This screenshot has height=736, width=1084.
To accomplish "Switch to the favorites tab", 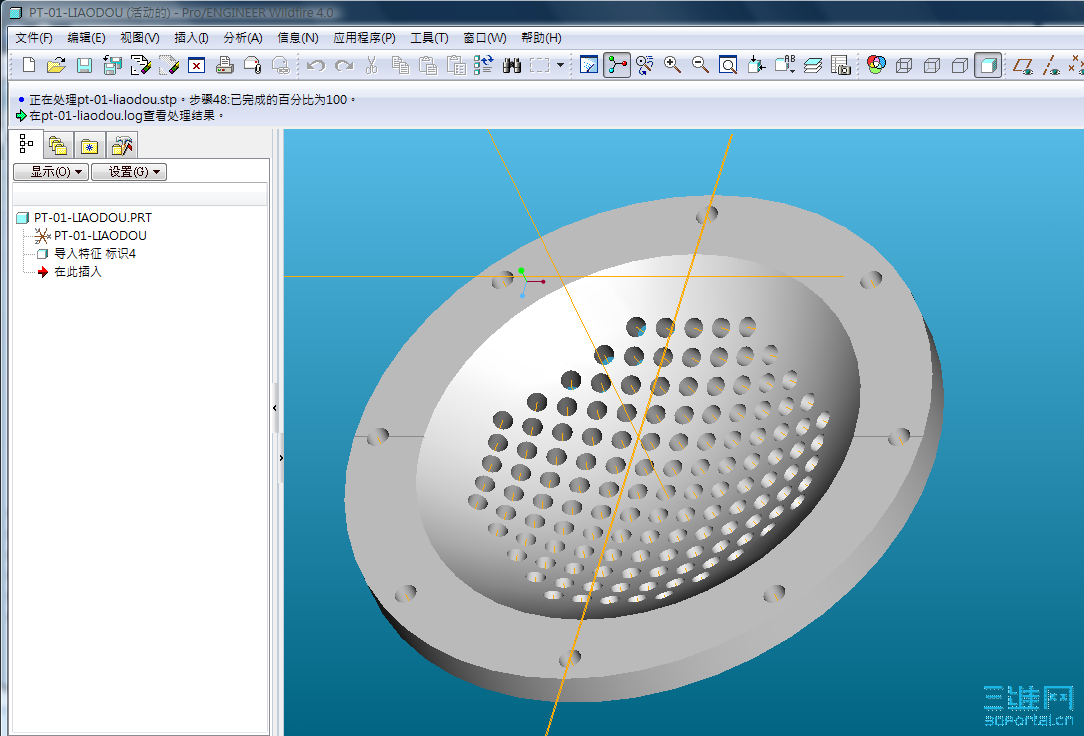I will point(89,146).
